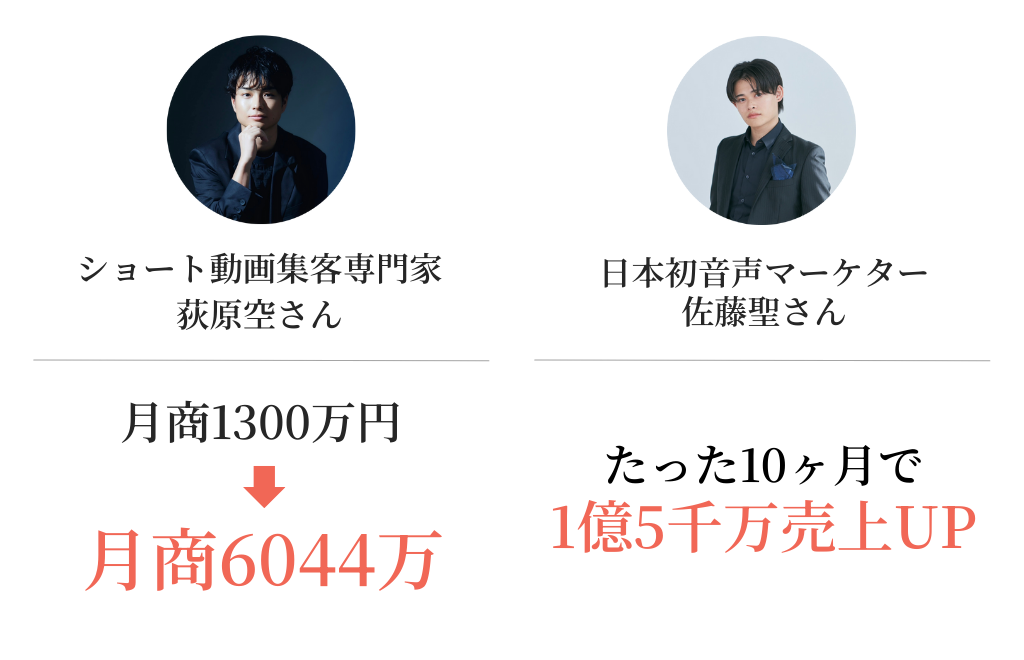Click the blue pocket square on the suit
The height and width of the screenshot is (660, 1024).
782,169
